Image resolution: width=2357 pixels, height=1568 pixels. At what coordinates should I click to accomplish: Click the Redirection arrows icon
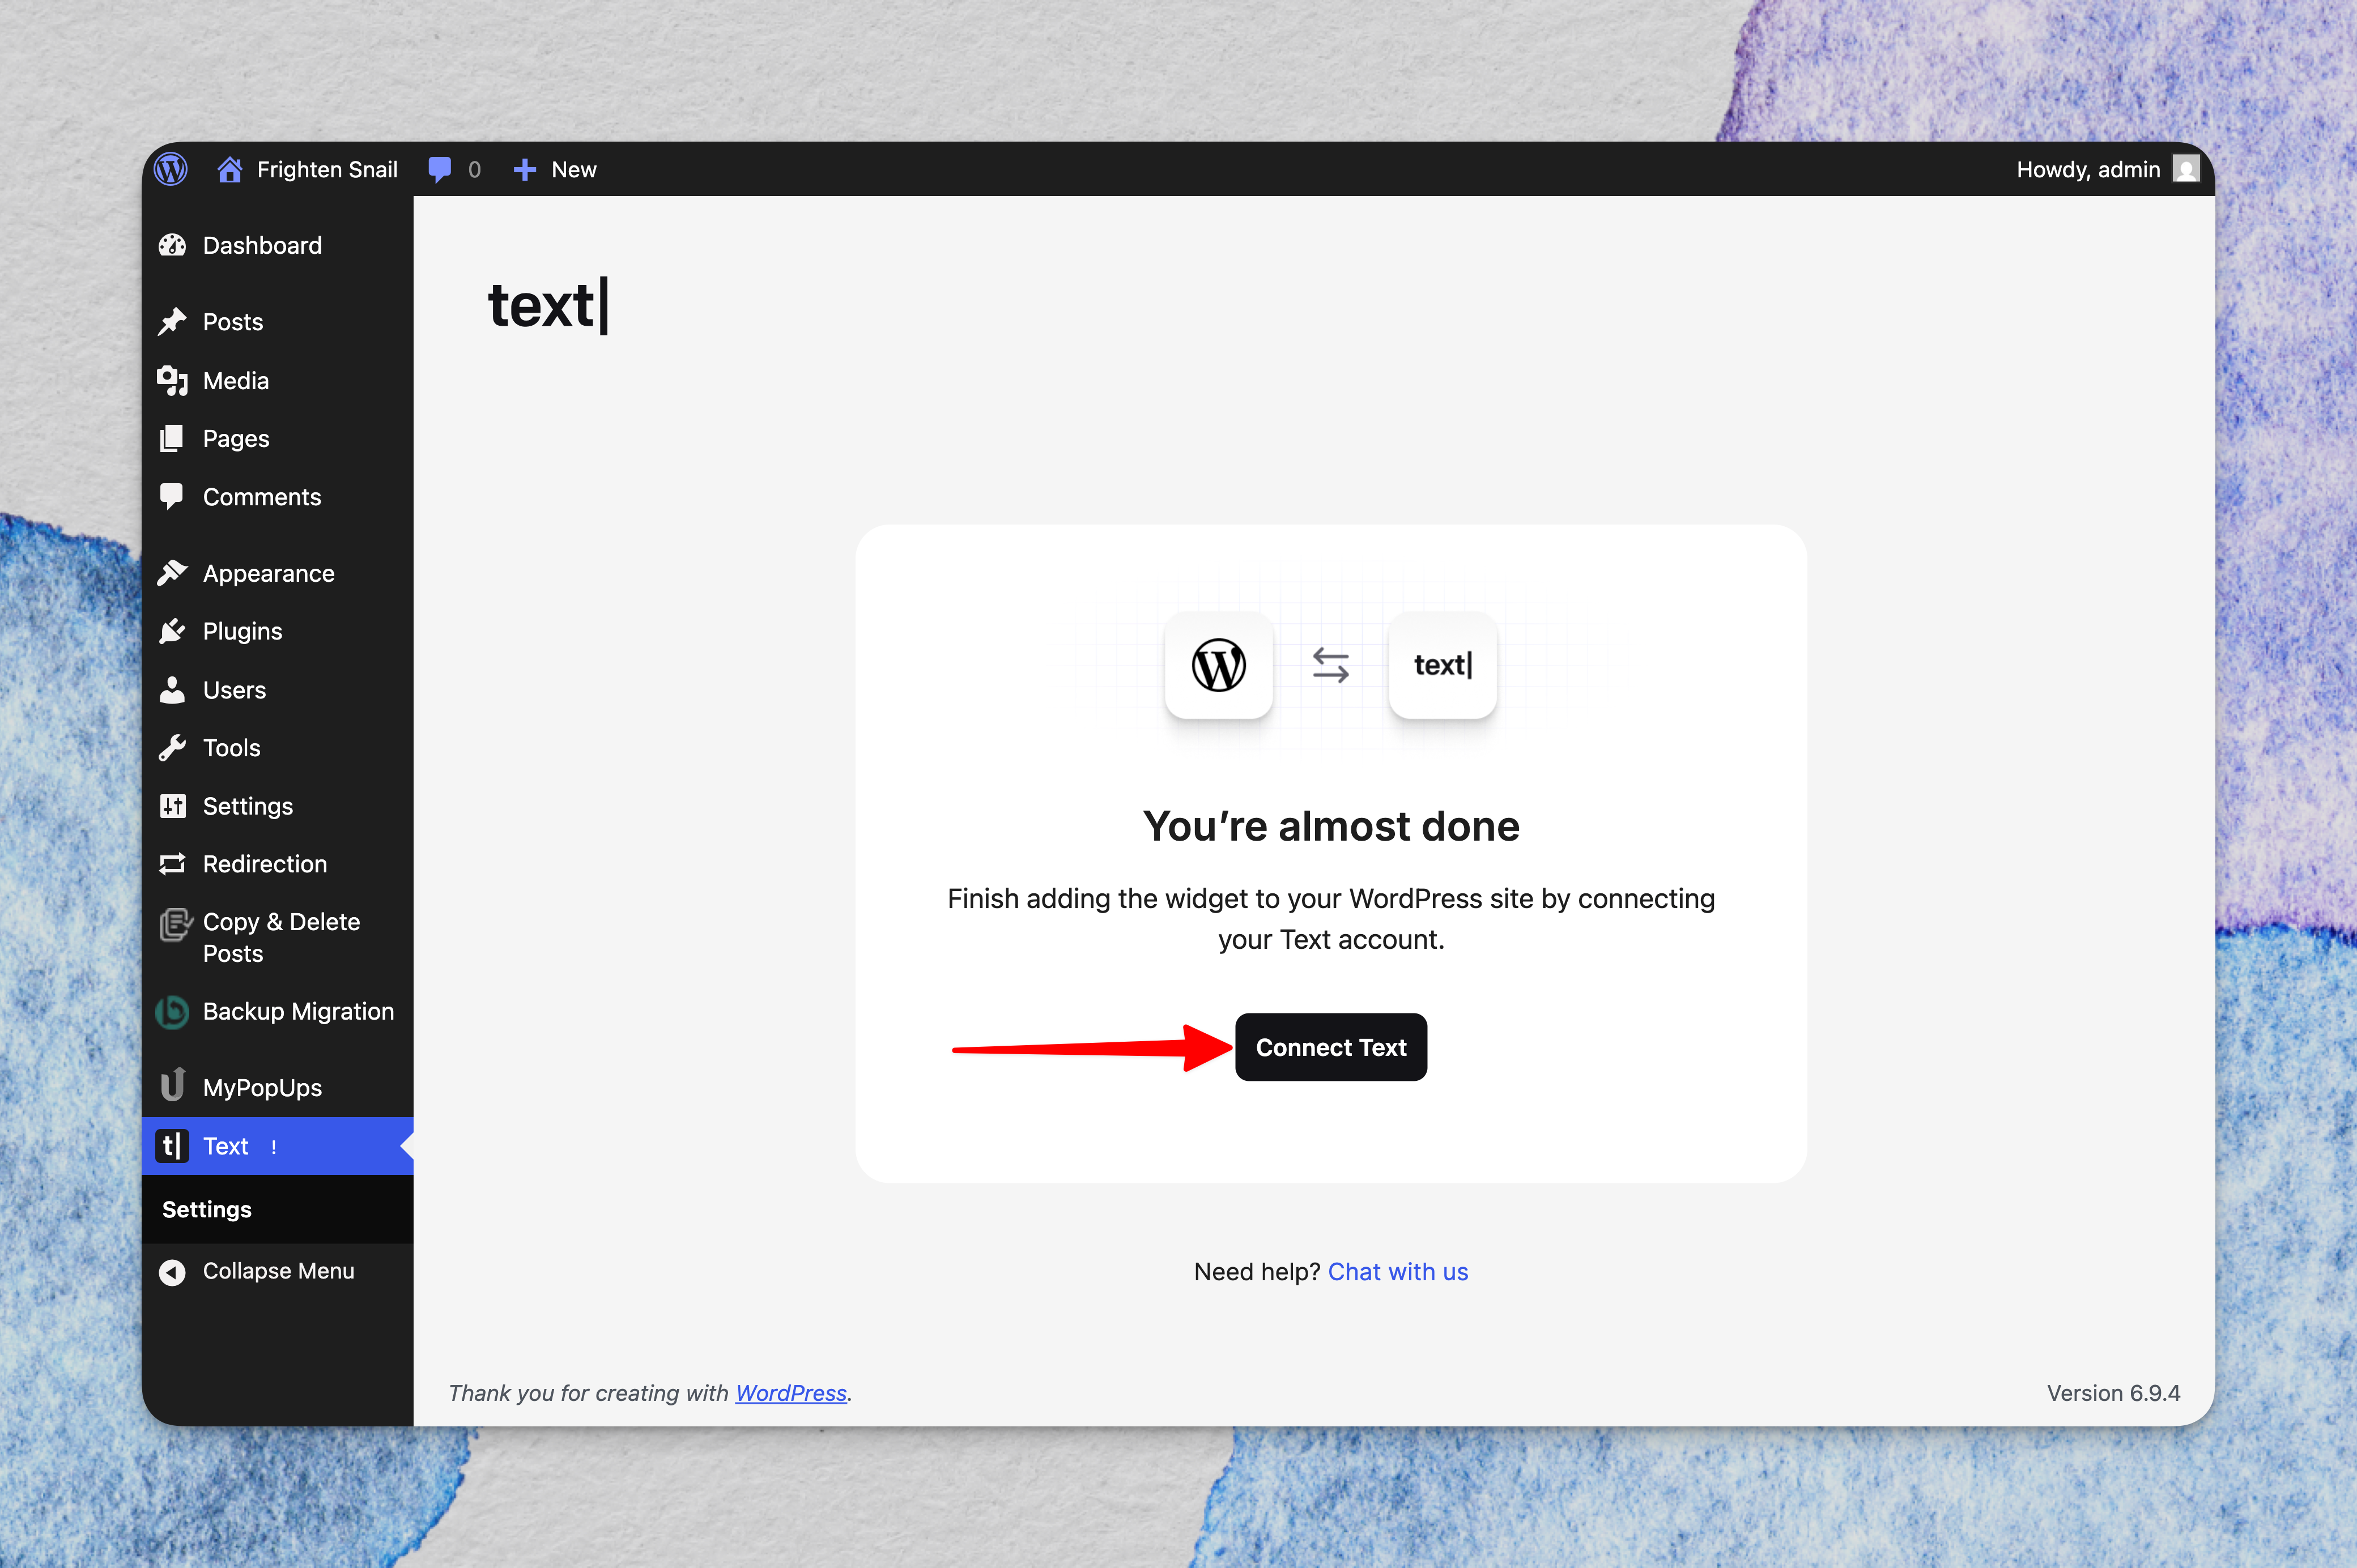click(x=172, y=864)
